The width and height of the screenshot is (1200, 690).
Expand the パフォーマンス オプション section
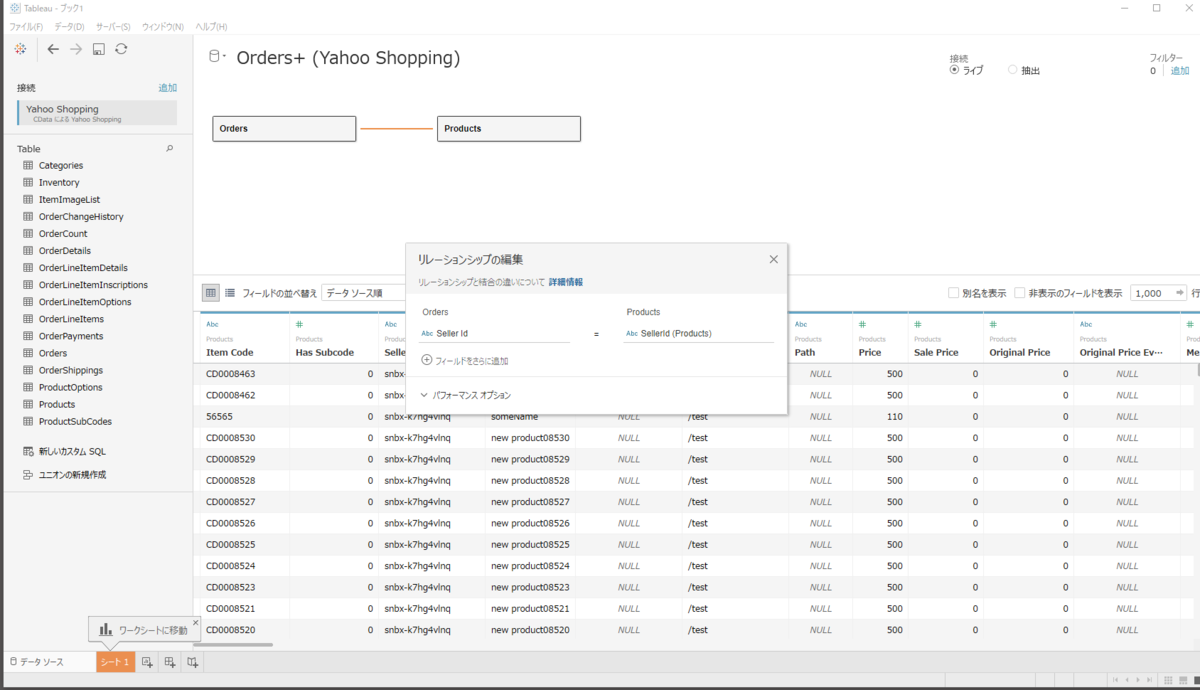(466, 396)
